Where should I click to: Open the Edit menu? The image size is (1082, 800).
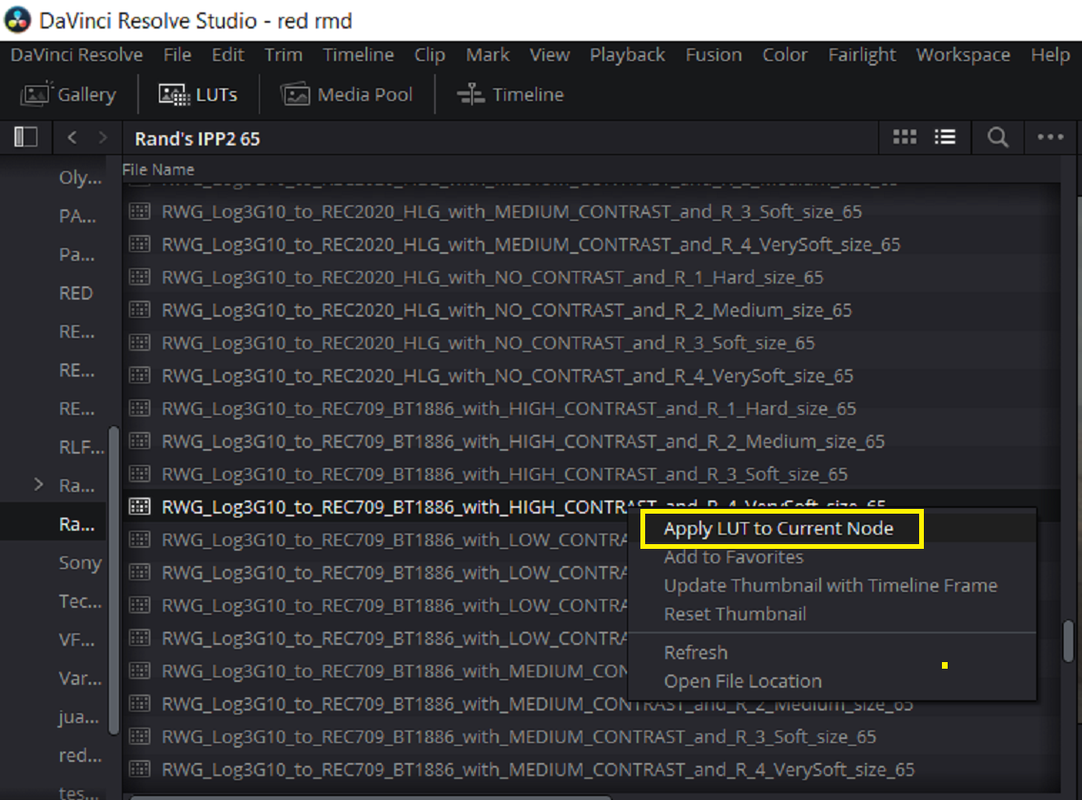pos(228,55)
